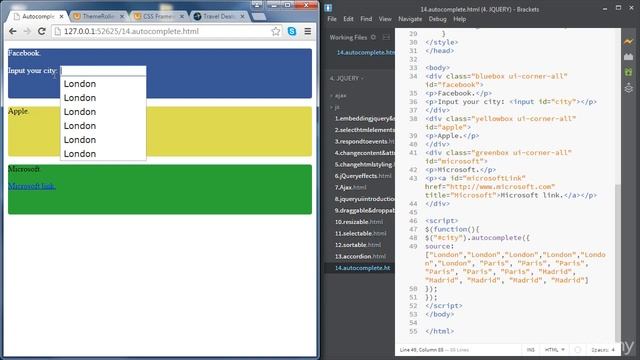
Task: Click the Brackets app icon in title bar
Action: pyautogui.click(x=329, y=8)
